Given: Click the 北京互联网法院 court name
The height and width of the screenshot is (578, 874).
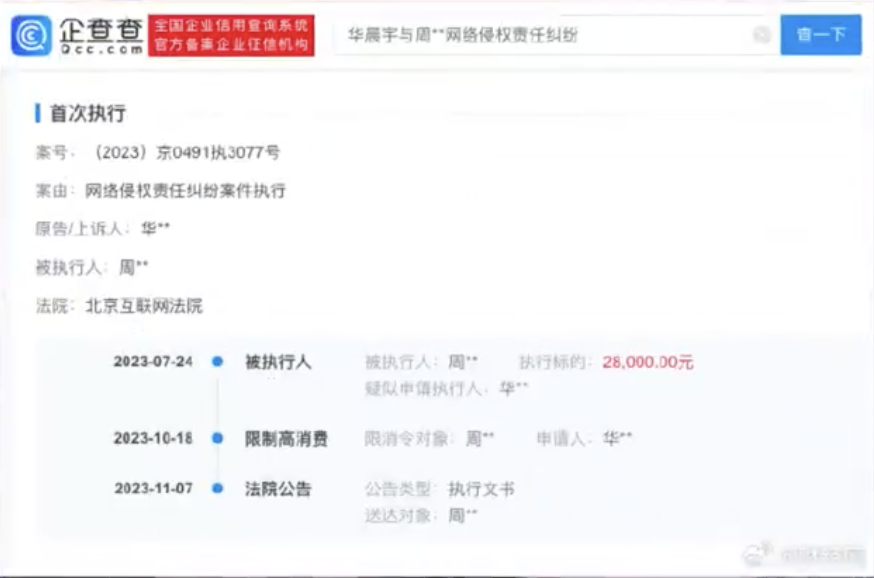Looking at the screenshot, I should [144, 305].
